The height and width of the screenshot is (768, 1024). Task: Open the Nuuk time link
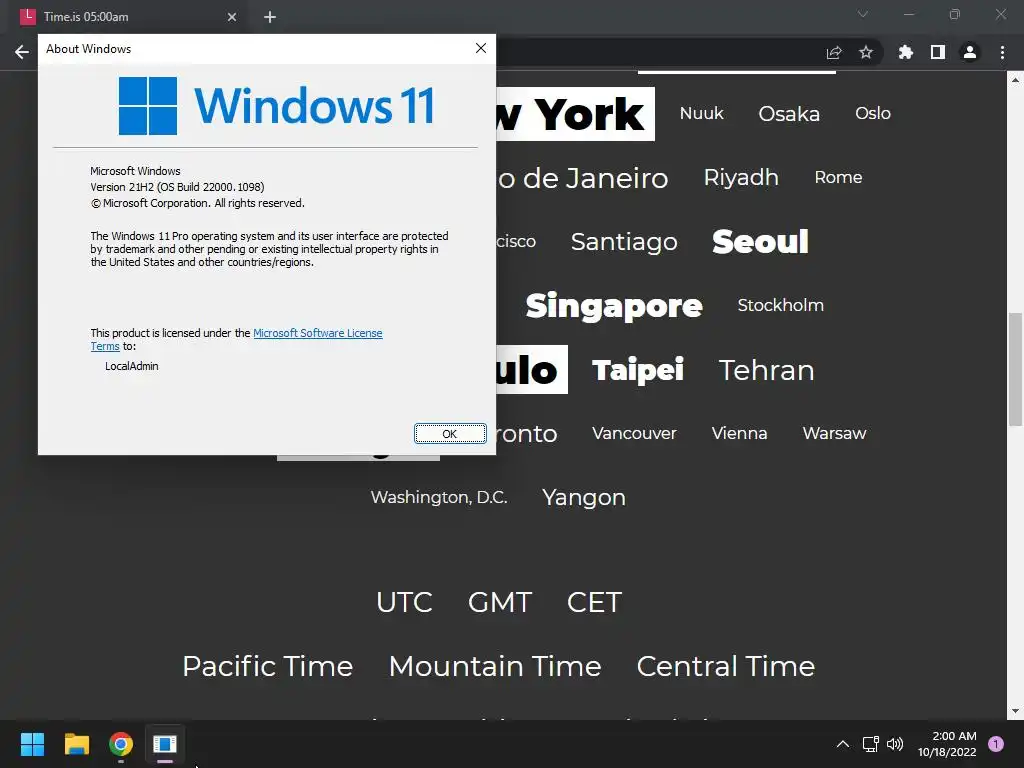(701, 114)
